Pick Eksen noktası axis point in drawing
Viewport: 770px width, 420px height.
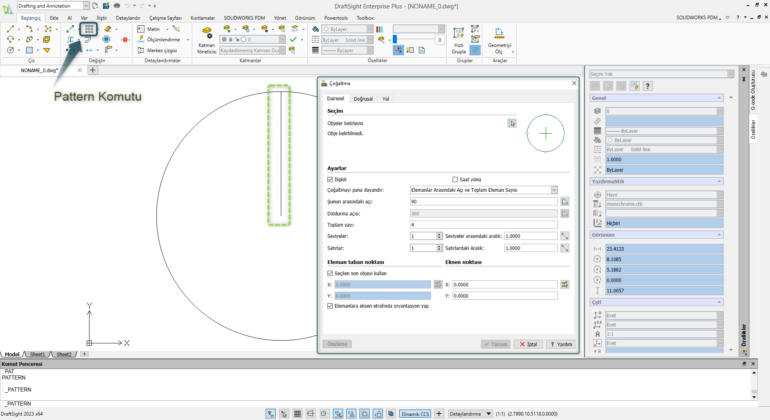[565, 284]
